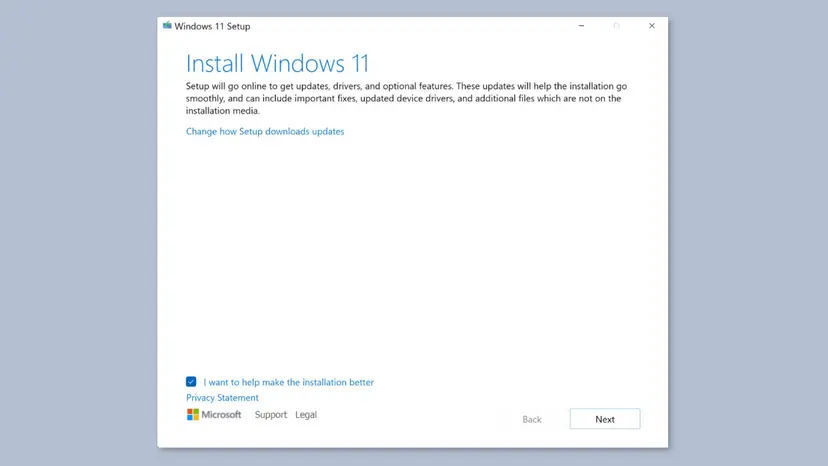Open the Support link
Image resolution: width=828 pixels, height=466 pixels.
(x=271, y=415)
